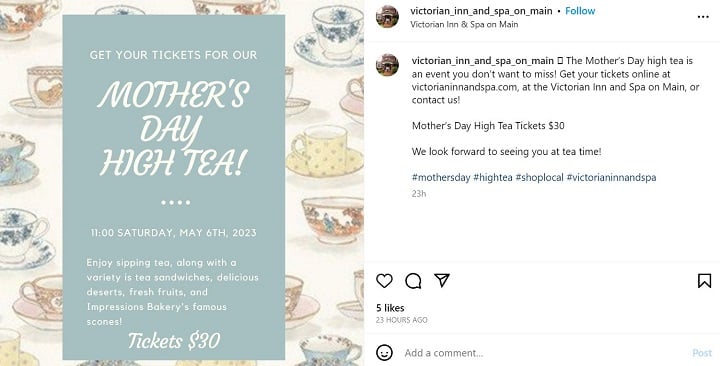Open the #hightea hashtag
The width and height of the screenshot is (720, 366).
click(493, 177)
